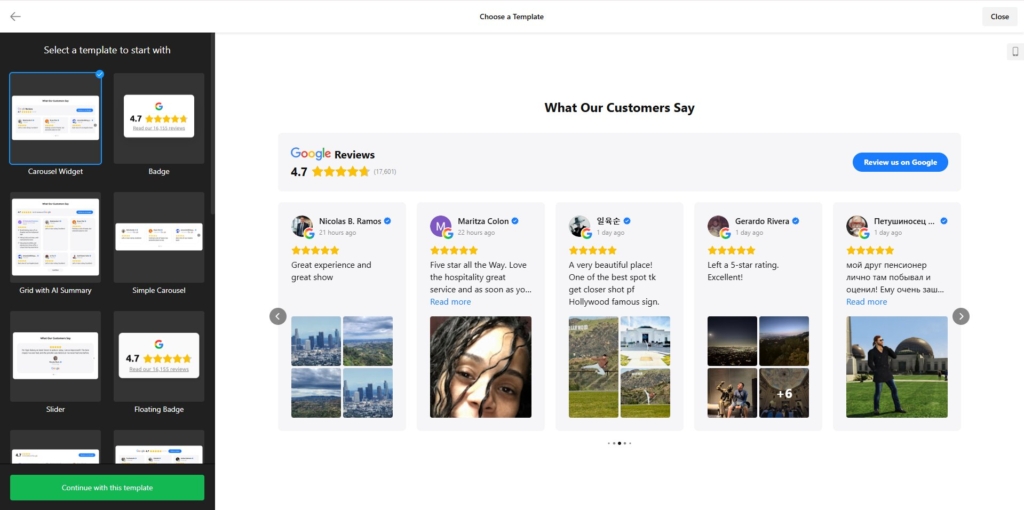Click Floating Badge label text
Viewport: 1024px width, 510px height.
[x=159, y=409]
